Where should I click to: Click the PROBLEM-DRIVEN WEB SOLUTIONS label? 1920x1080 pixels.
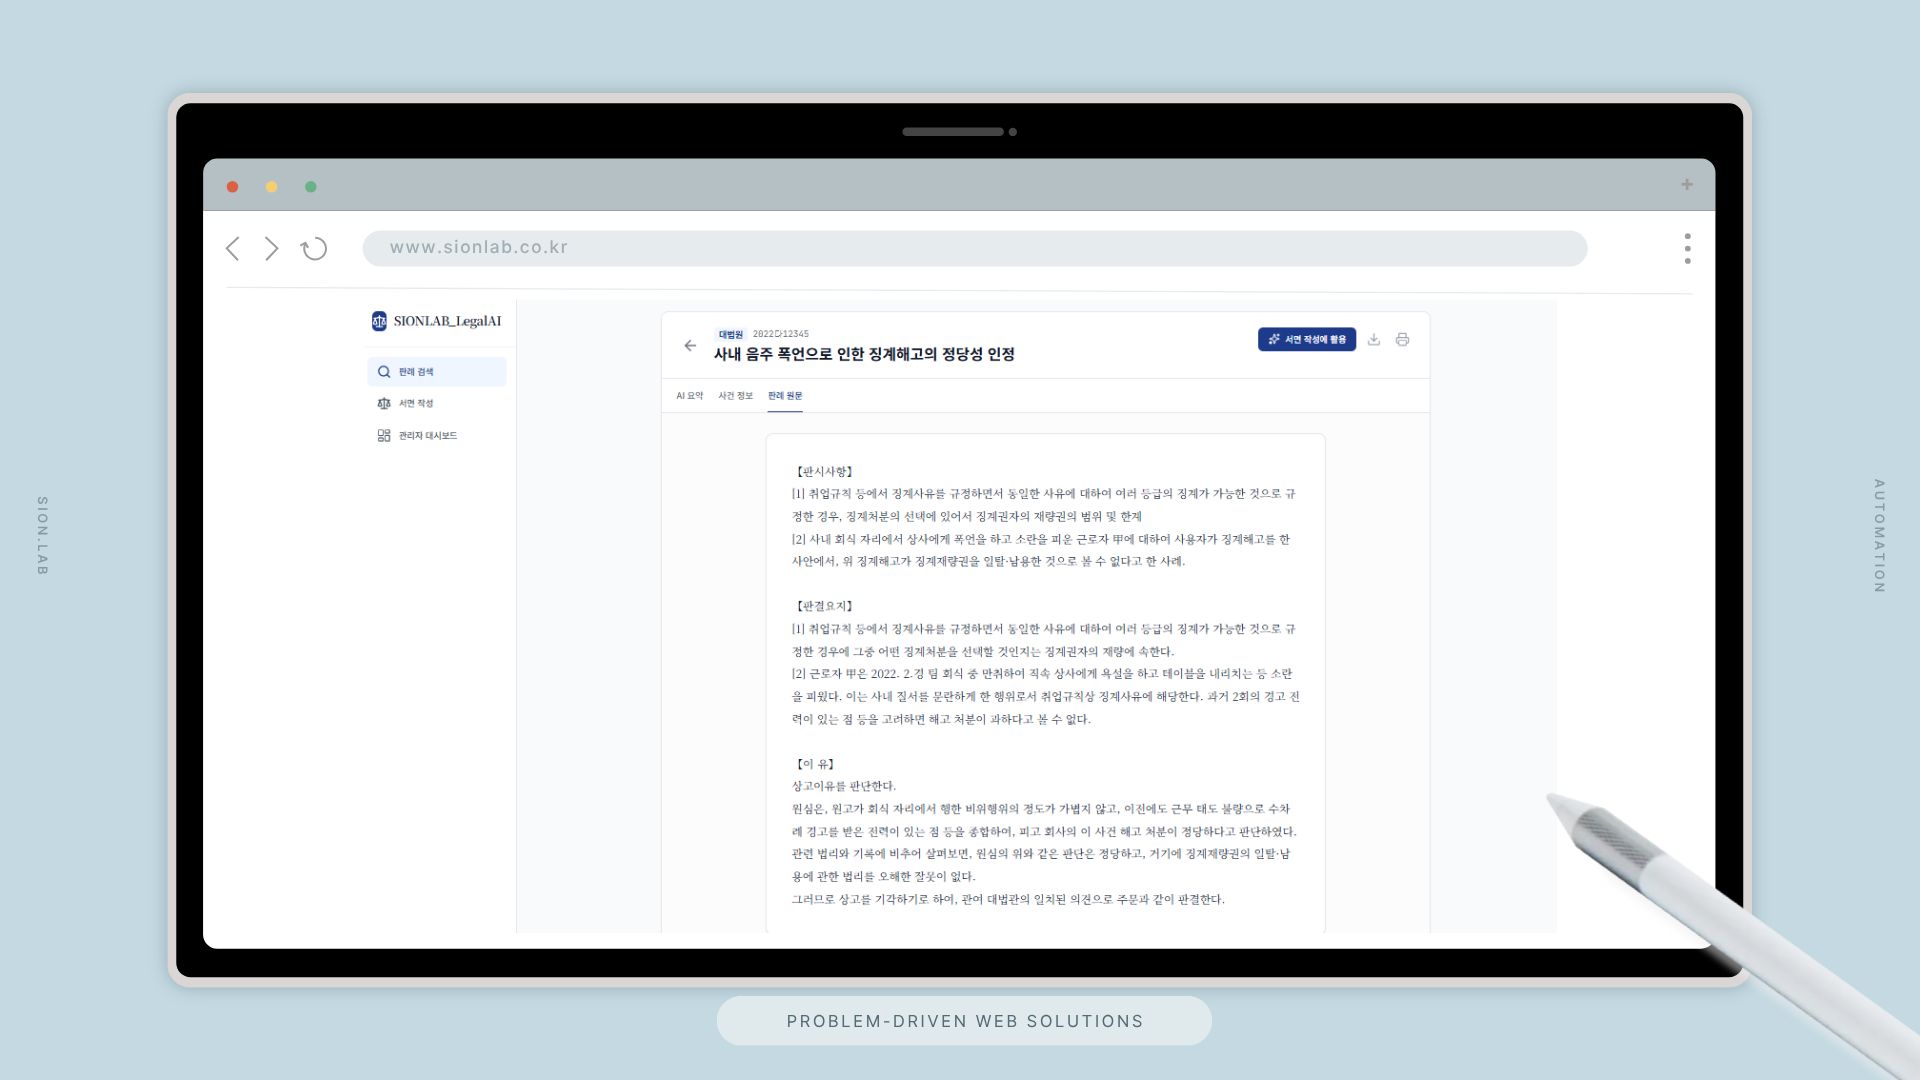[964, 1021]
